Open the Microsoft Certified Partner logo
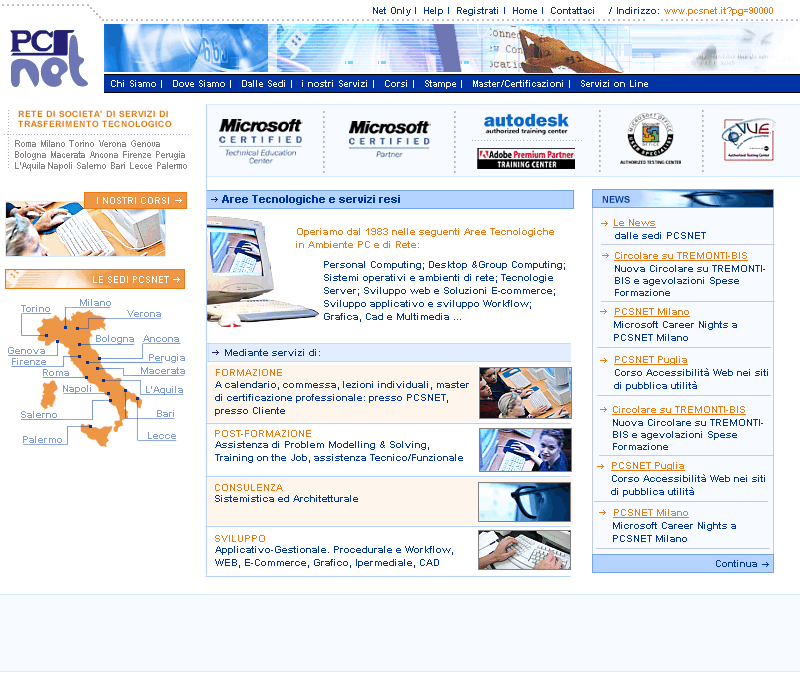 (389, 139)
